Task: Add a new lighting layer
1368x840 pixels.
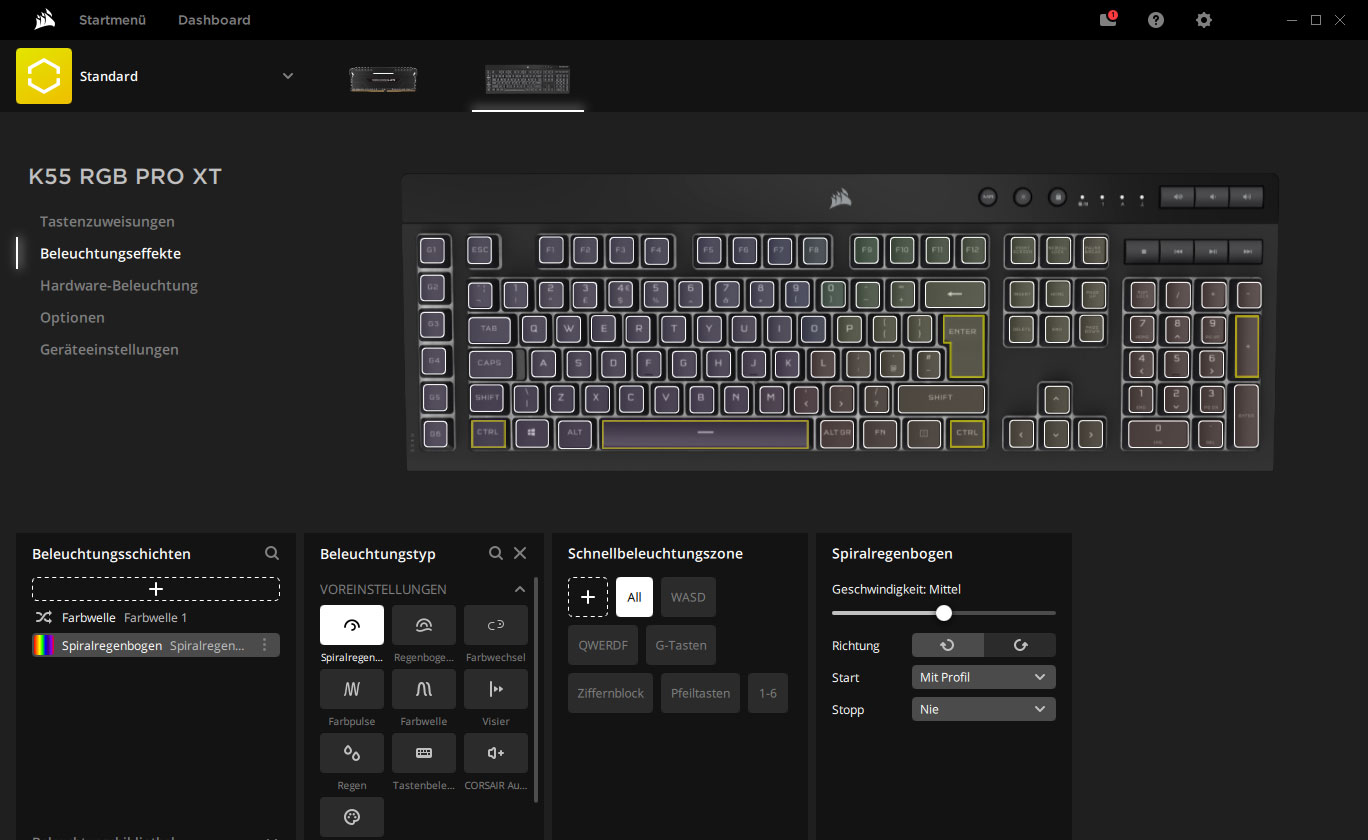Action: [156, 589]
